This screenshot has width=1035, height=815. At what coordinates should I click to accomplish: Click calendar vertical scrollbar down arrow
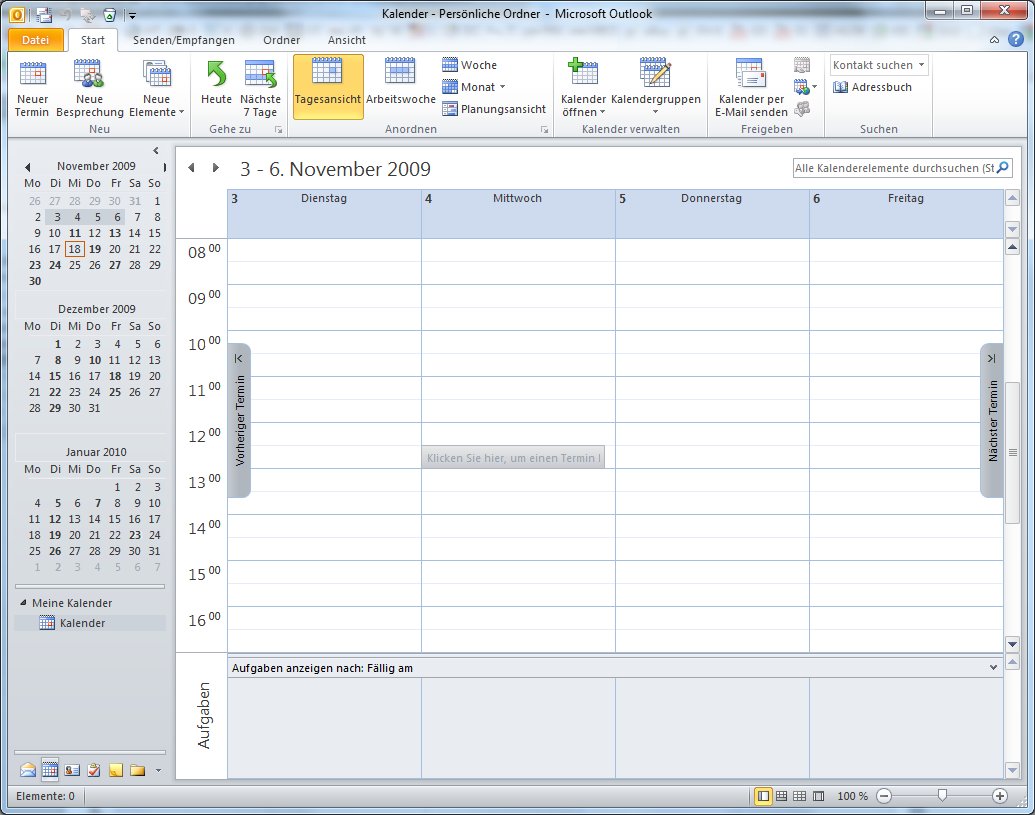[1012, 643]
